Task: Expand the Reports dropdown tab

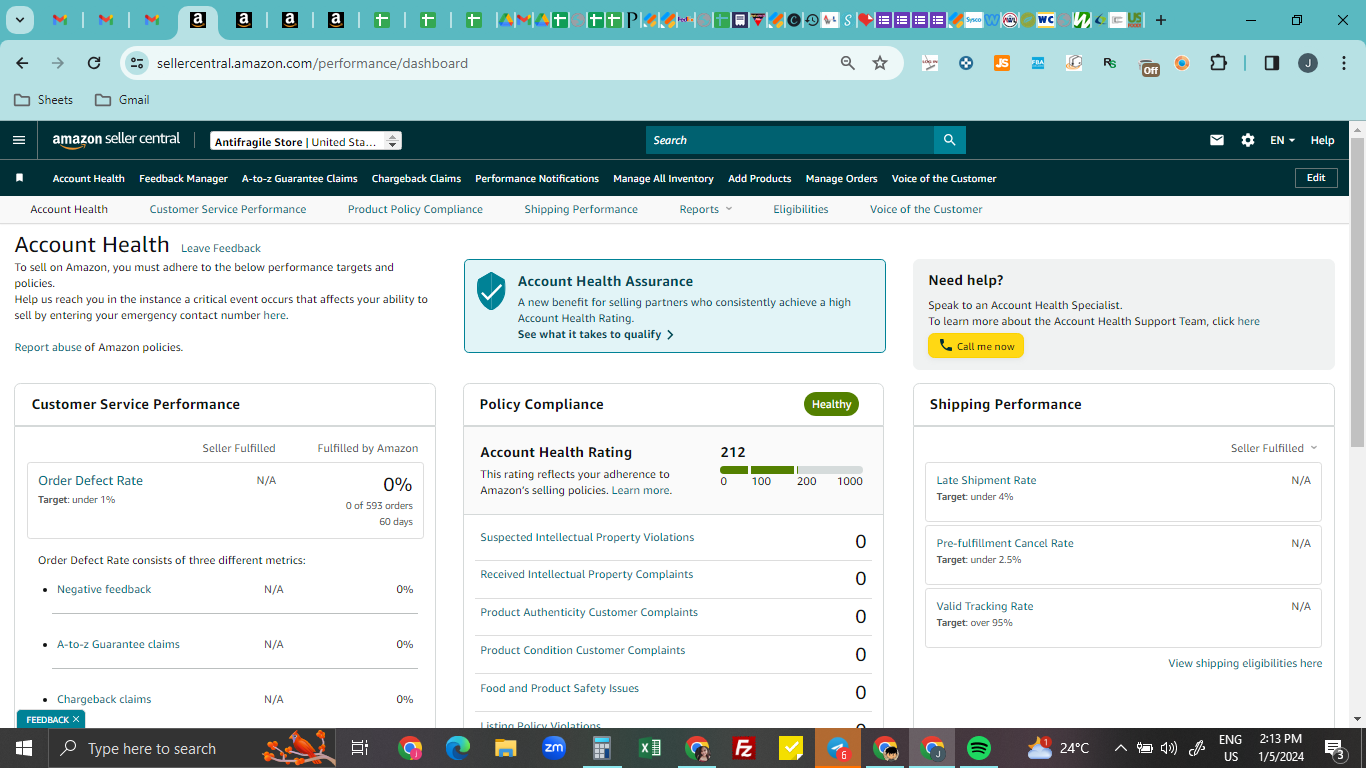Action: pos(705,209)
